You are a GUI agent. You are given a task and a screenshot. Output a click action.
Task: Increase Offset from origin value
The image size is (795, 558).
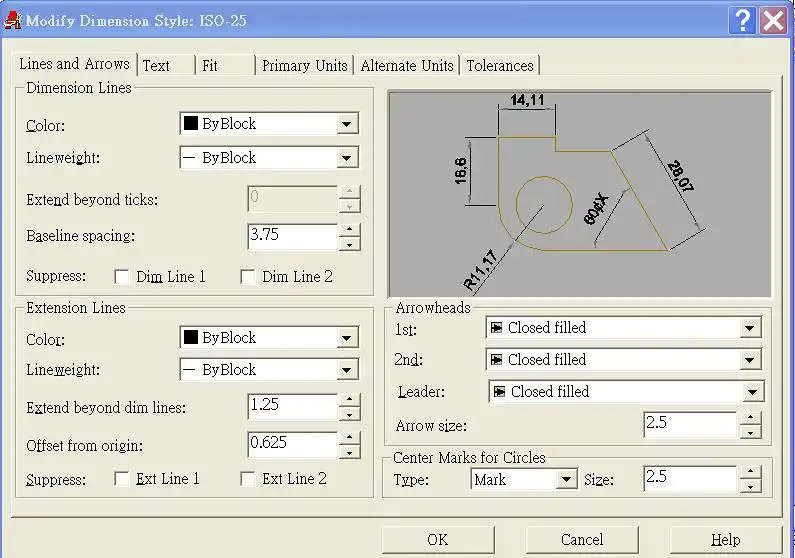click(x=349, y=438)
